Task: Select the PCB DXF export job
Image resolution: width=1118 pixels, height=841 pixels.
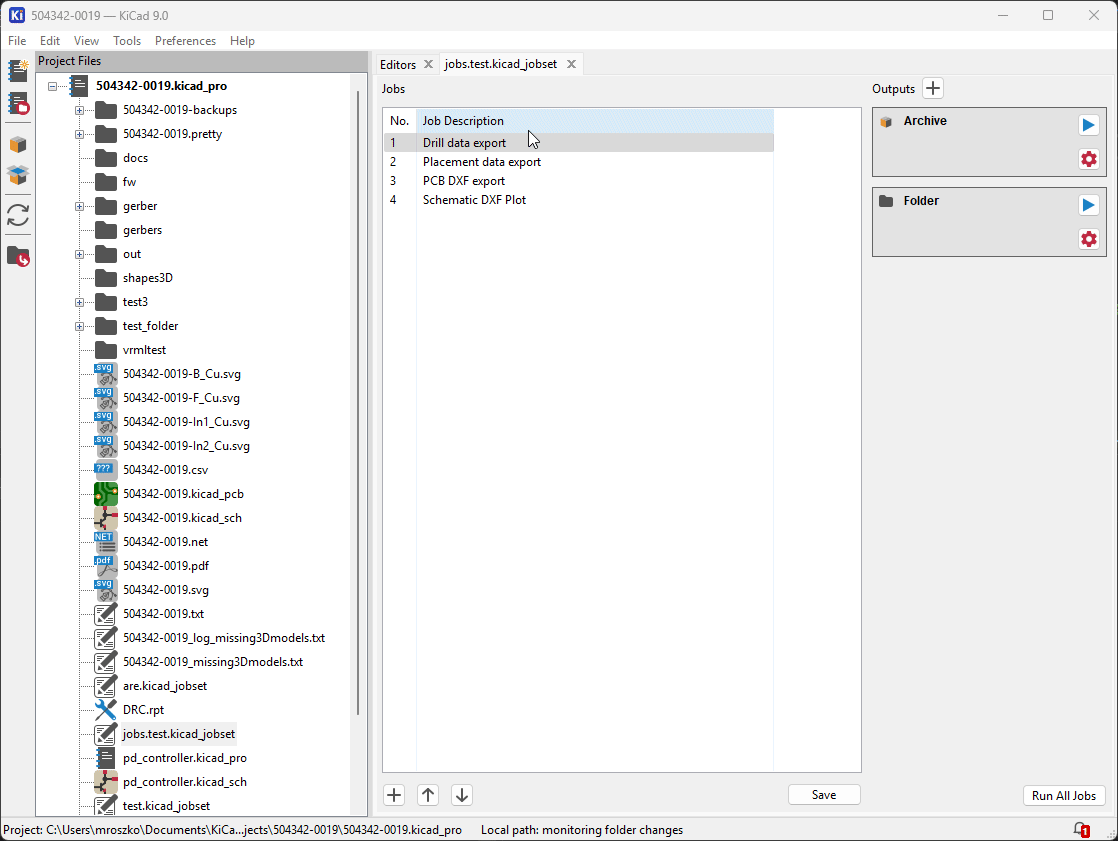Action: point(578,181)
